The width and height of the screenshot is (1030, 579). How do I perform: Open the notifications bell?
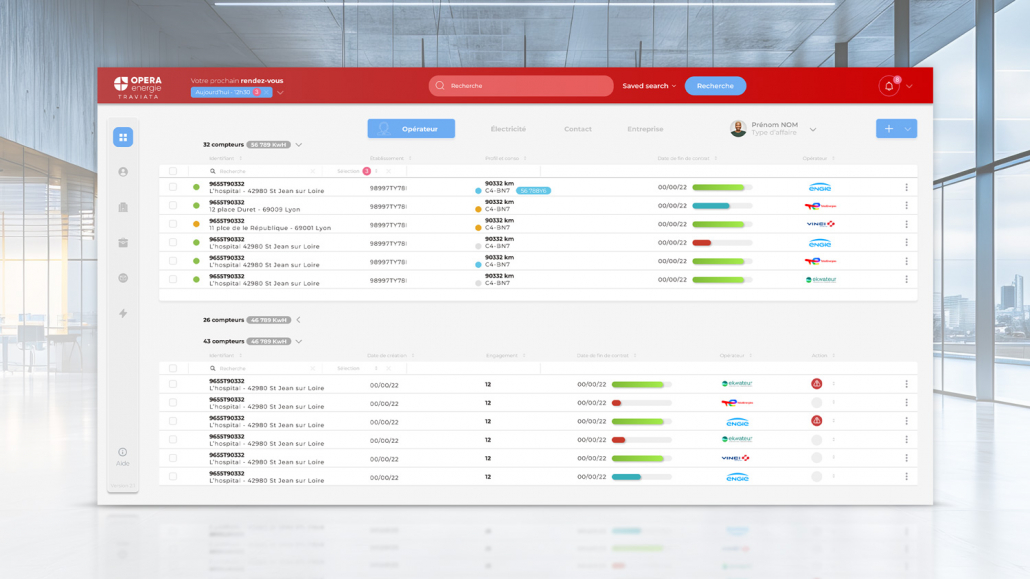[888, 86]
